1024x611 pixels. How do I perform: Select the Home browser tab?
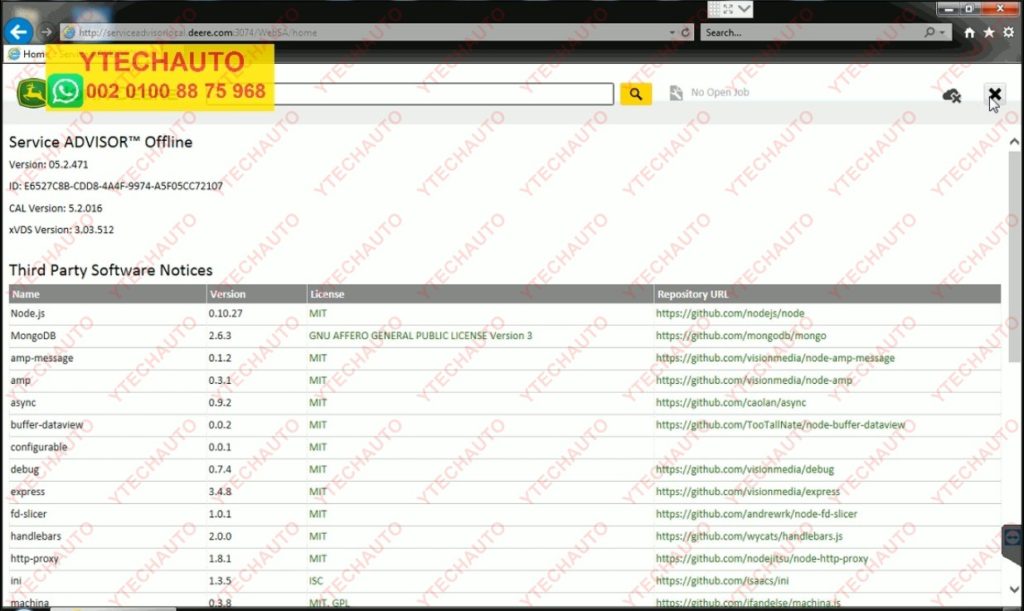click(27, 54)
